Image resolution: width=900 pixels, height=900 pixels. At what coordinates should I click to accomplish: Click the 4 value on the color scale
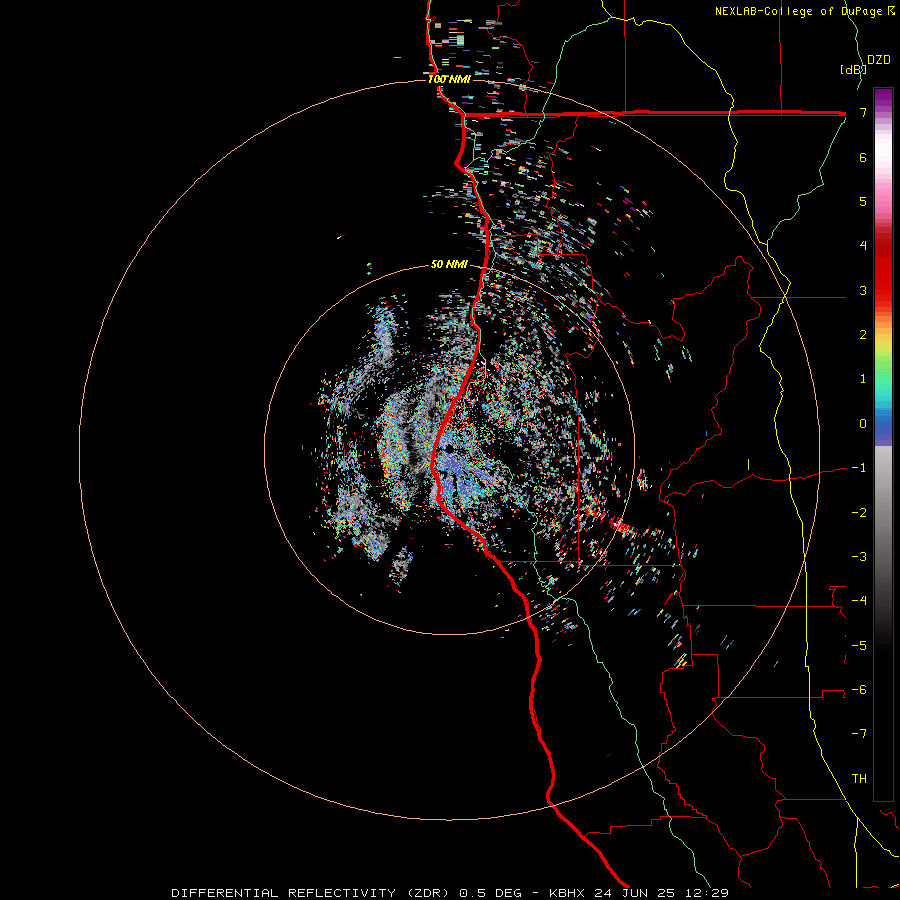(x=863, y=246)
